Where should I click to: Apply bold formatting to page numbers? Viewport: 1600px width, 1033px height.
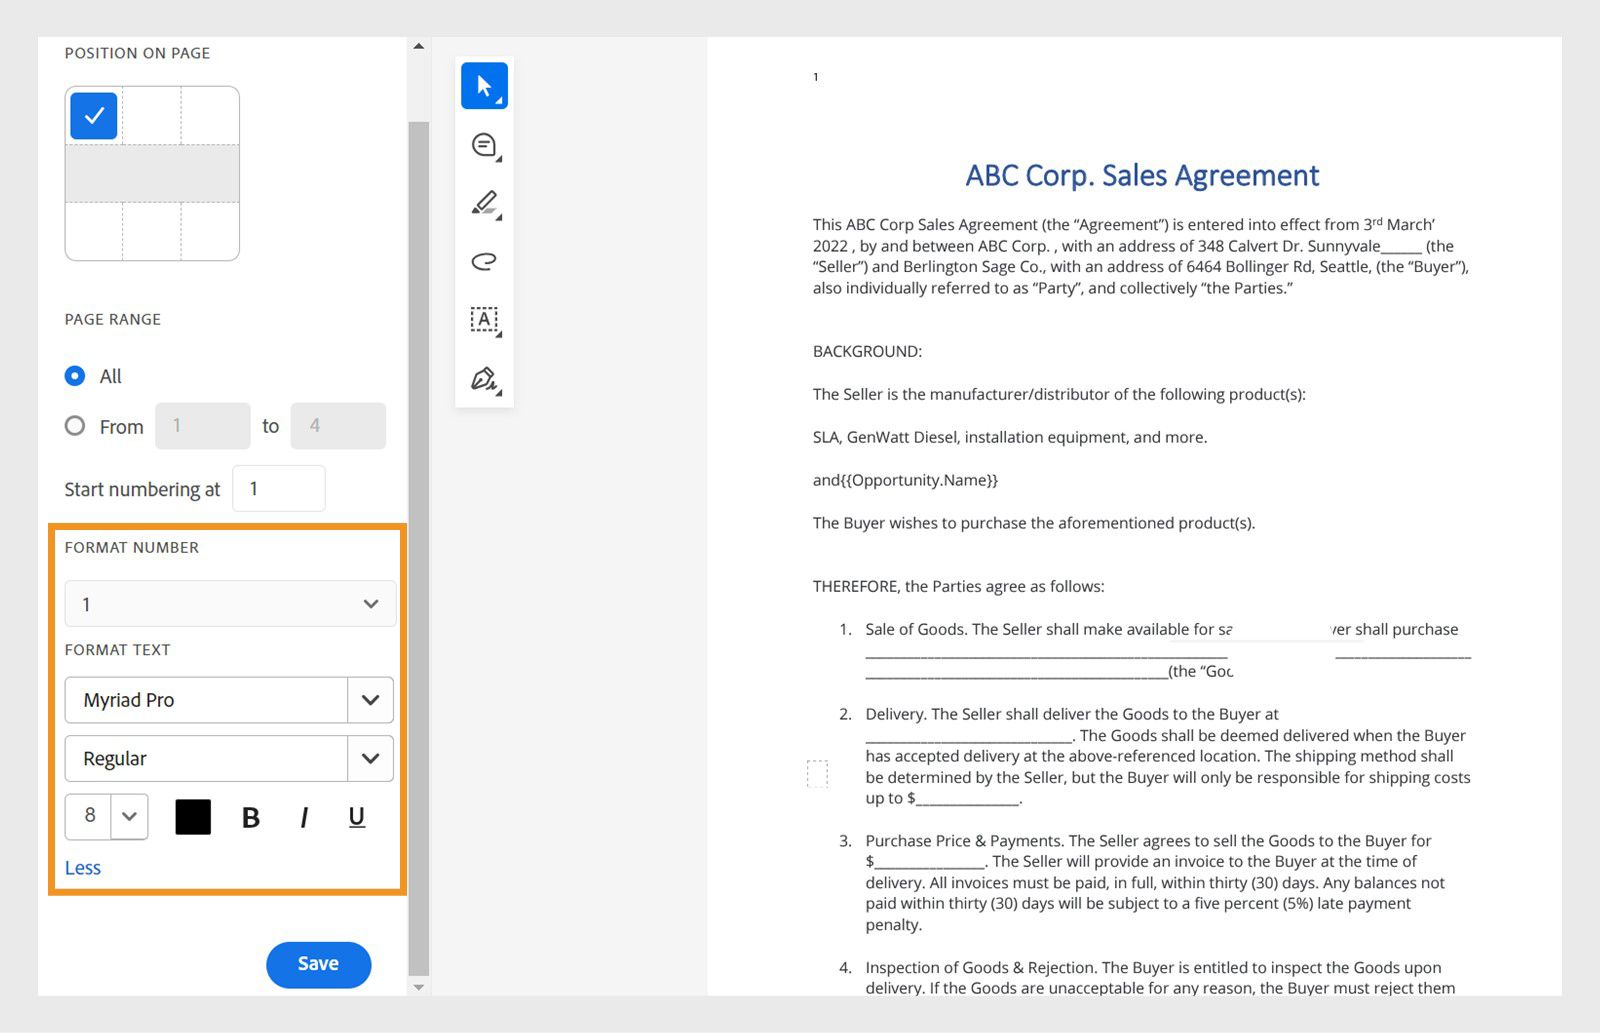pos(250,817)
